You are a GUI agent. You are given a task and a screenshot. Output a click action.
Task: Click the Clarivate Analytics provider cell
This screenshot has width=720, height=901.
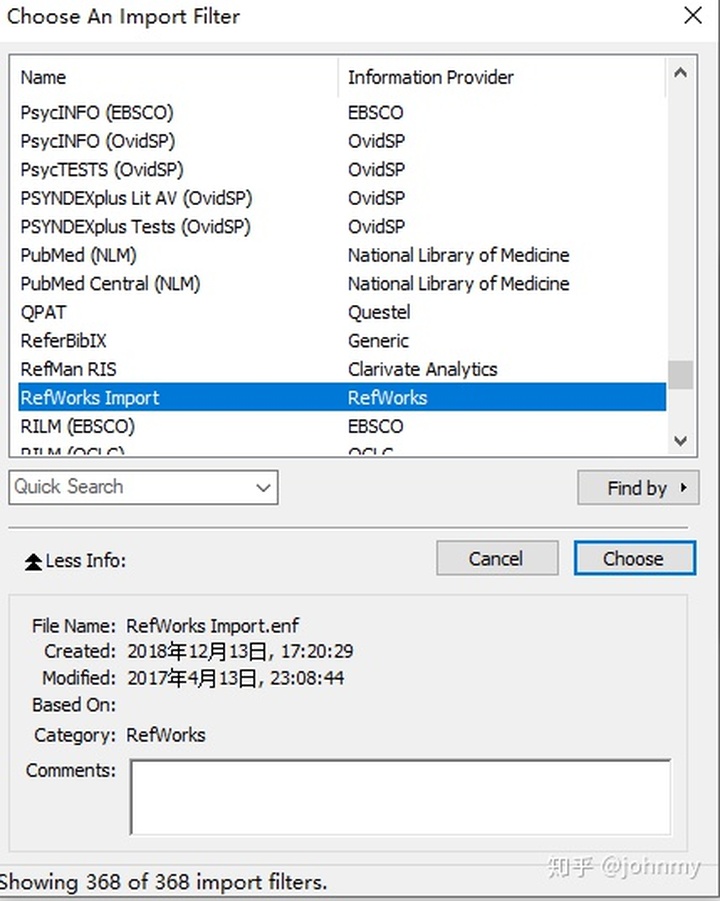[422, 369]
